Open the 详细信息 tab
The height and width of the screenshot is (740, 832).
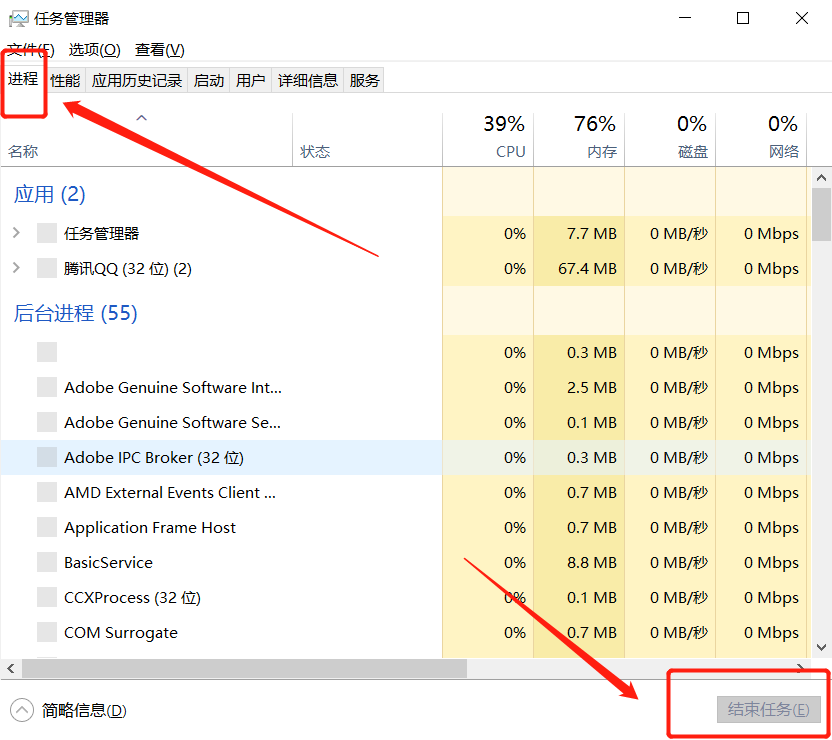tap(308, 81)
